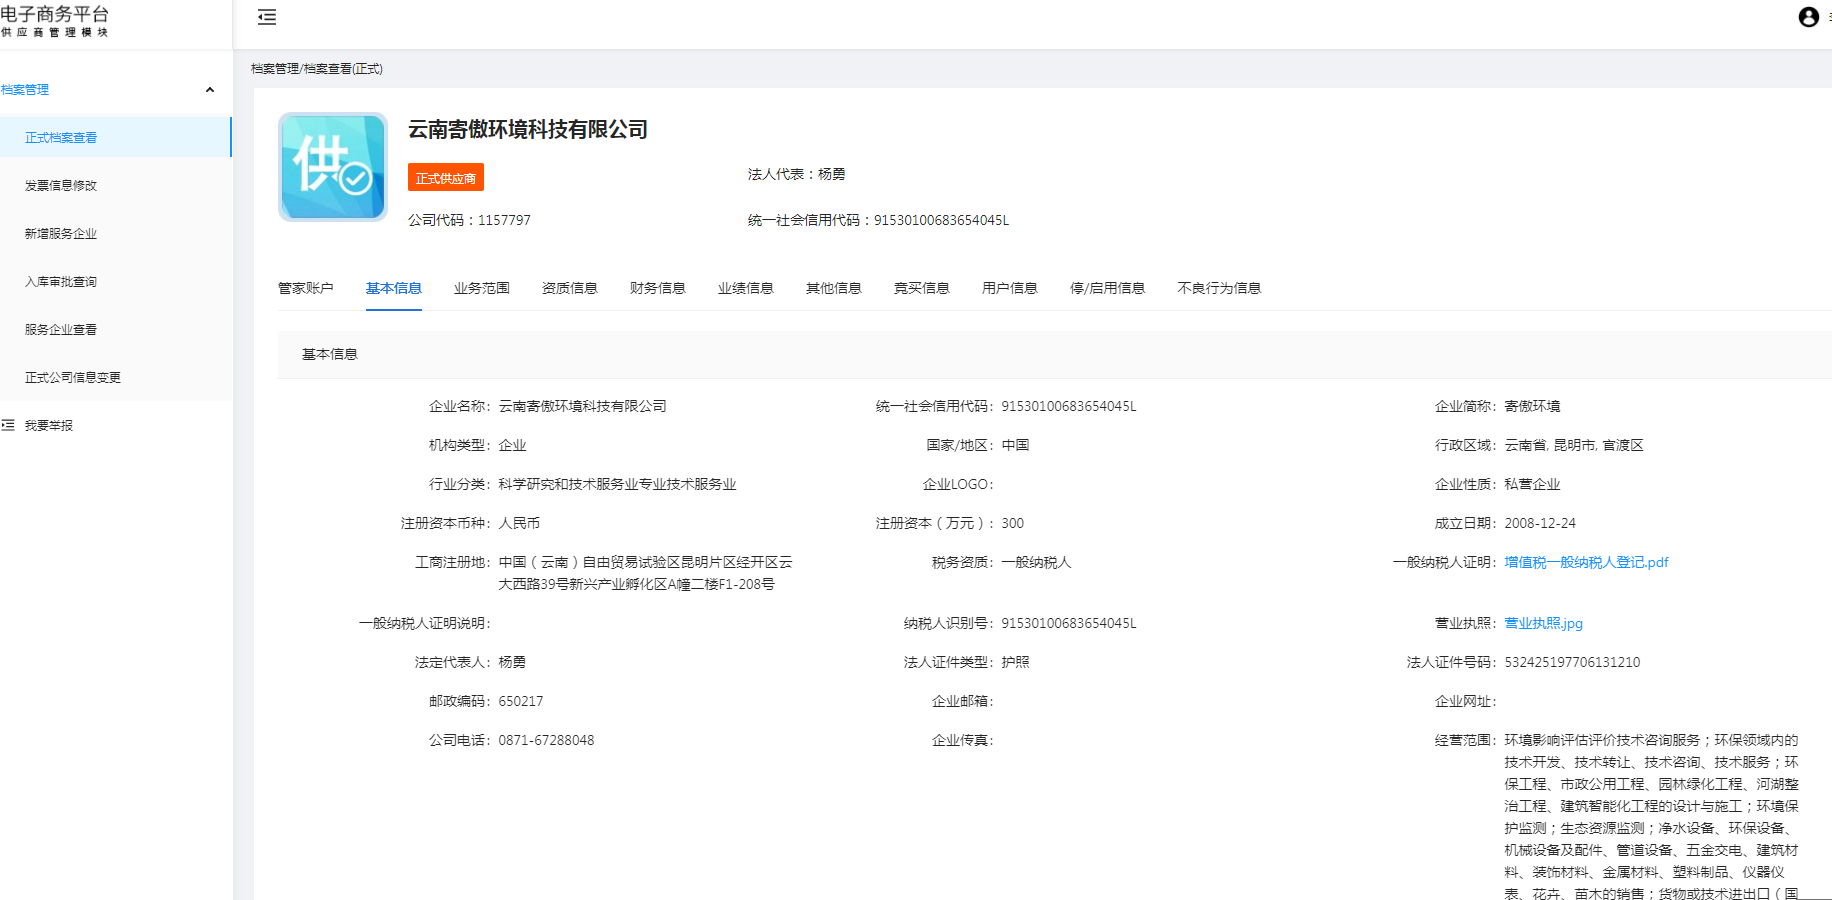Screen dimensions: 1832x900
Task: Click the 企业简称 value 寄傲环境
Action: pyautogui.click(x=1532, y=406)
